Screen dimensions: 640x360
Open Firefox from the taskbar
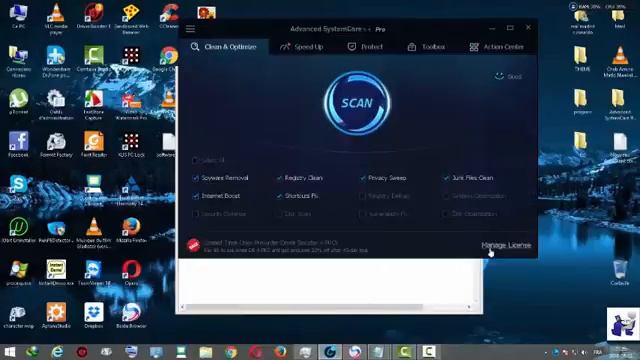pyautogui.click(x=280, y=352)
